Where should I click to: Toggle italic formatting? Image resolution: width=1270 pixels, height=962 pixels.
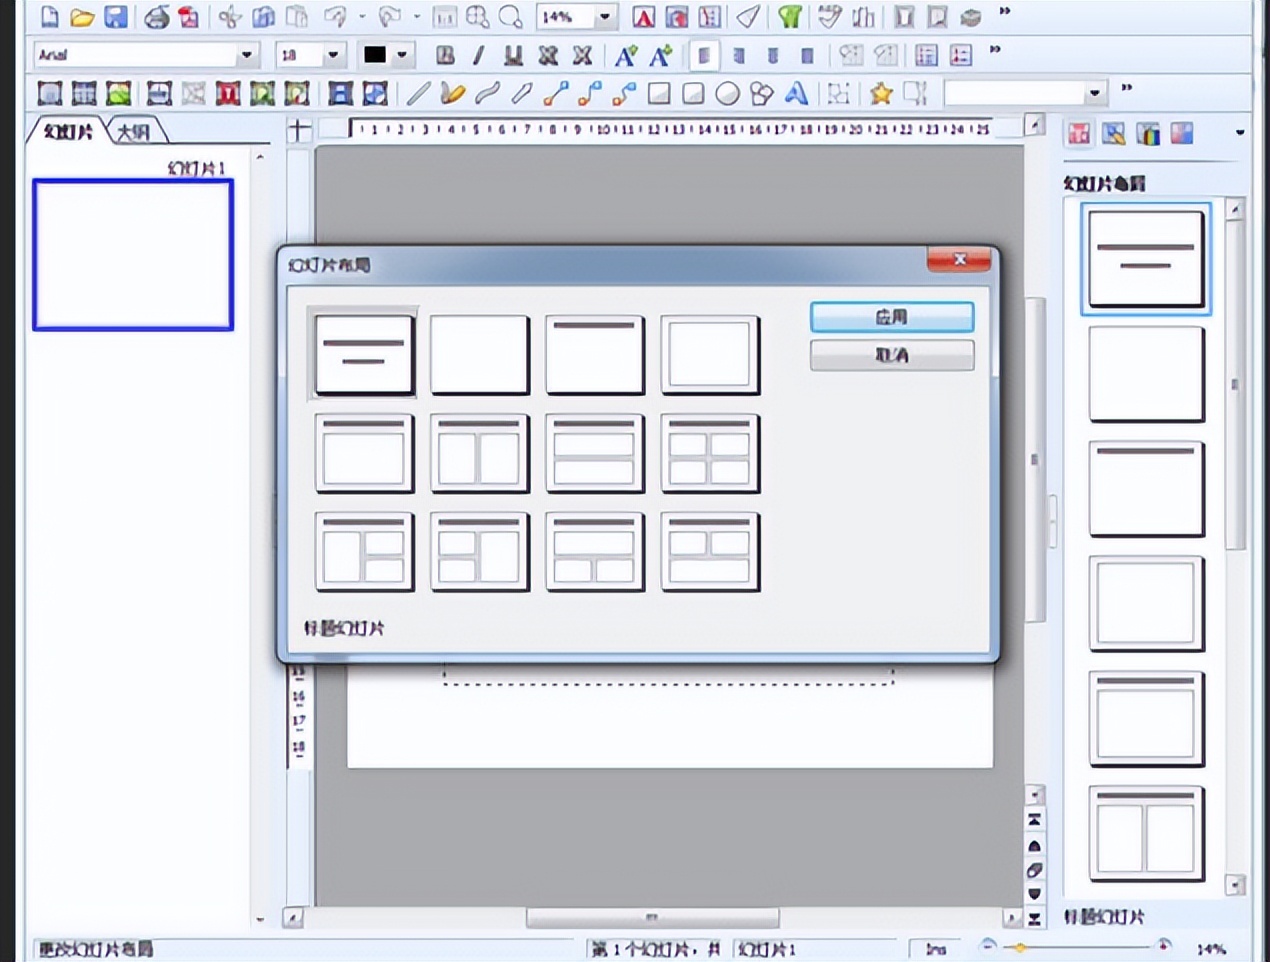click(x=479, y=56)
